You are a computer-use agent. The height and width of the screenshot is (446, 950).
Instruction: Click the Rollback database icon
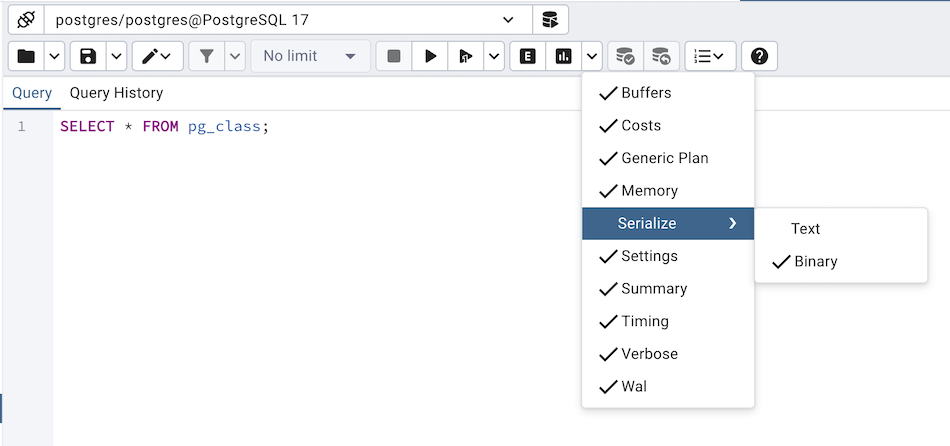coord(661,56)
